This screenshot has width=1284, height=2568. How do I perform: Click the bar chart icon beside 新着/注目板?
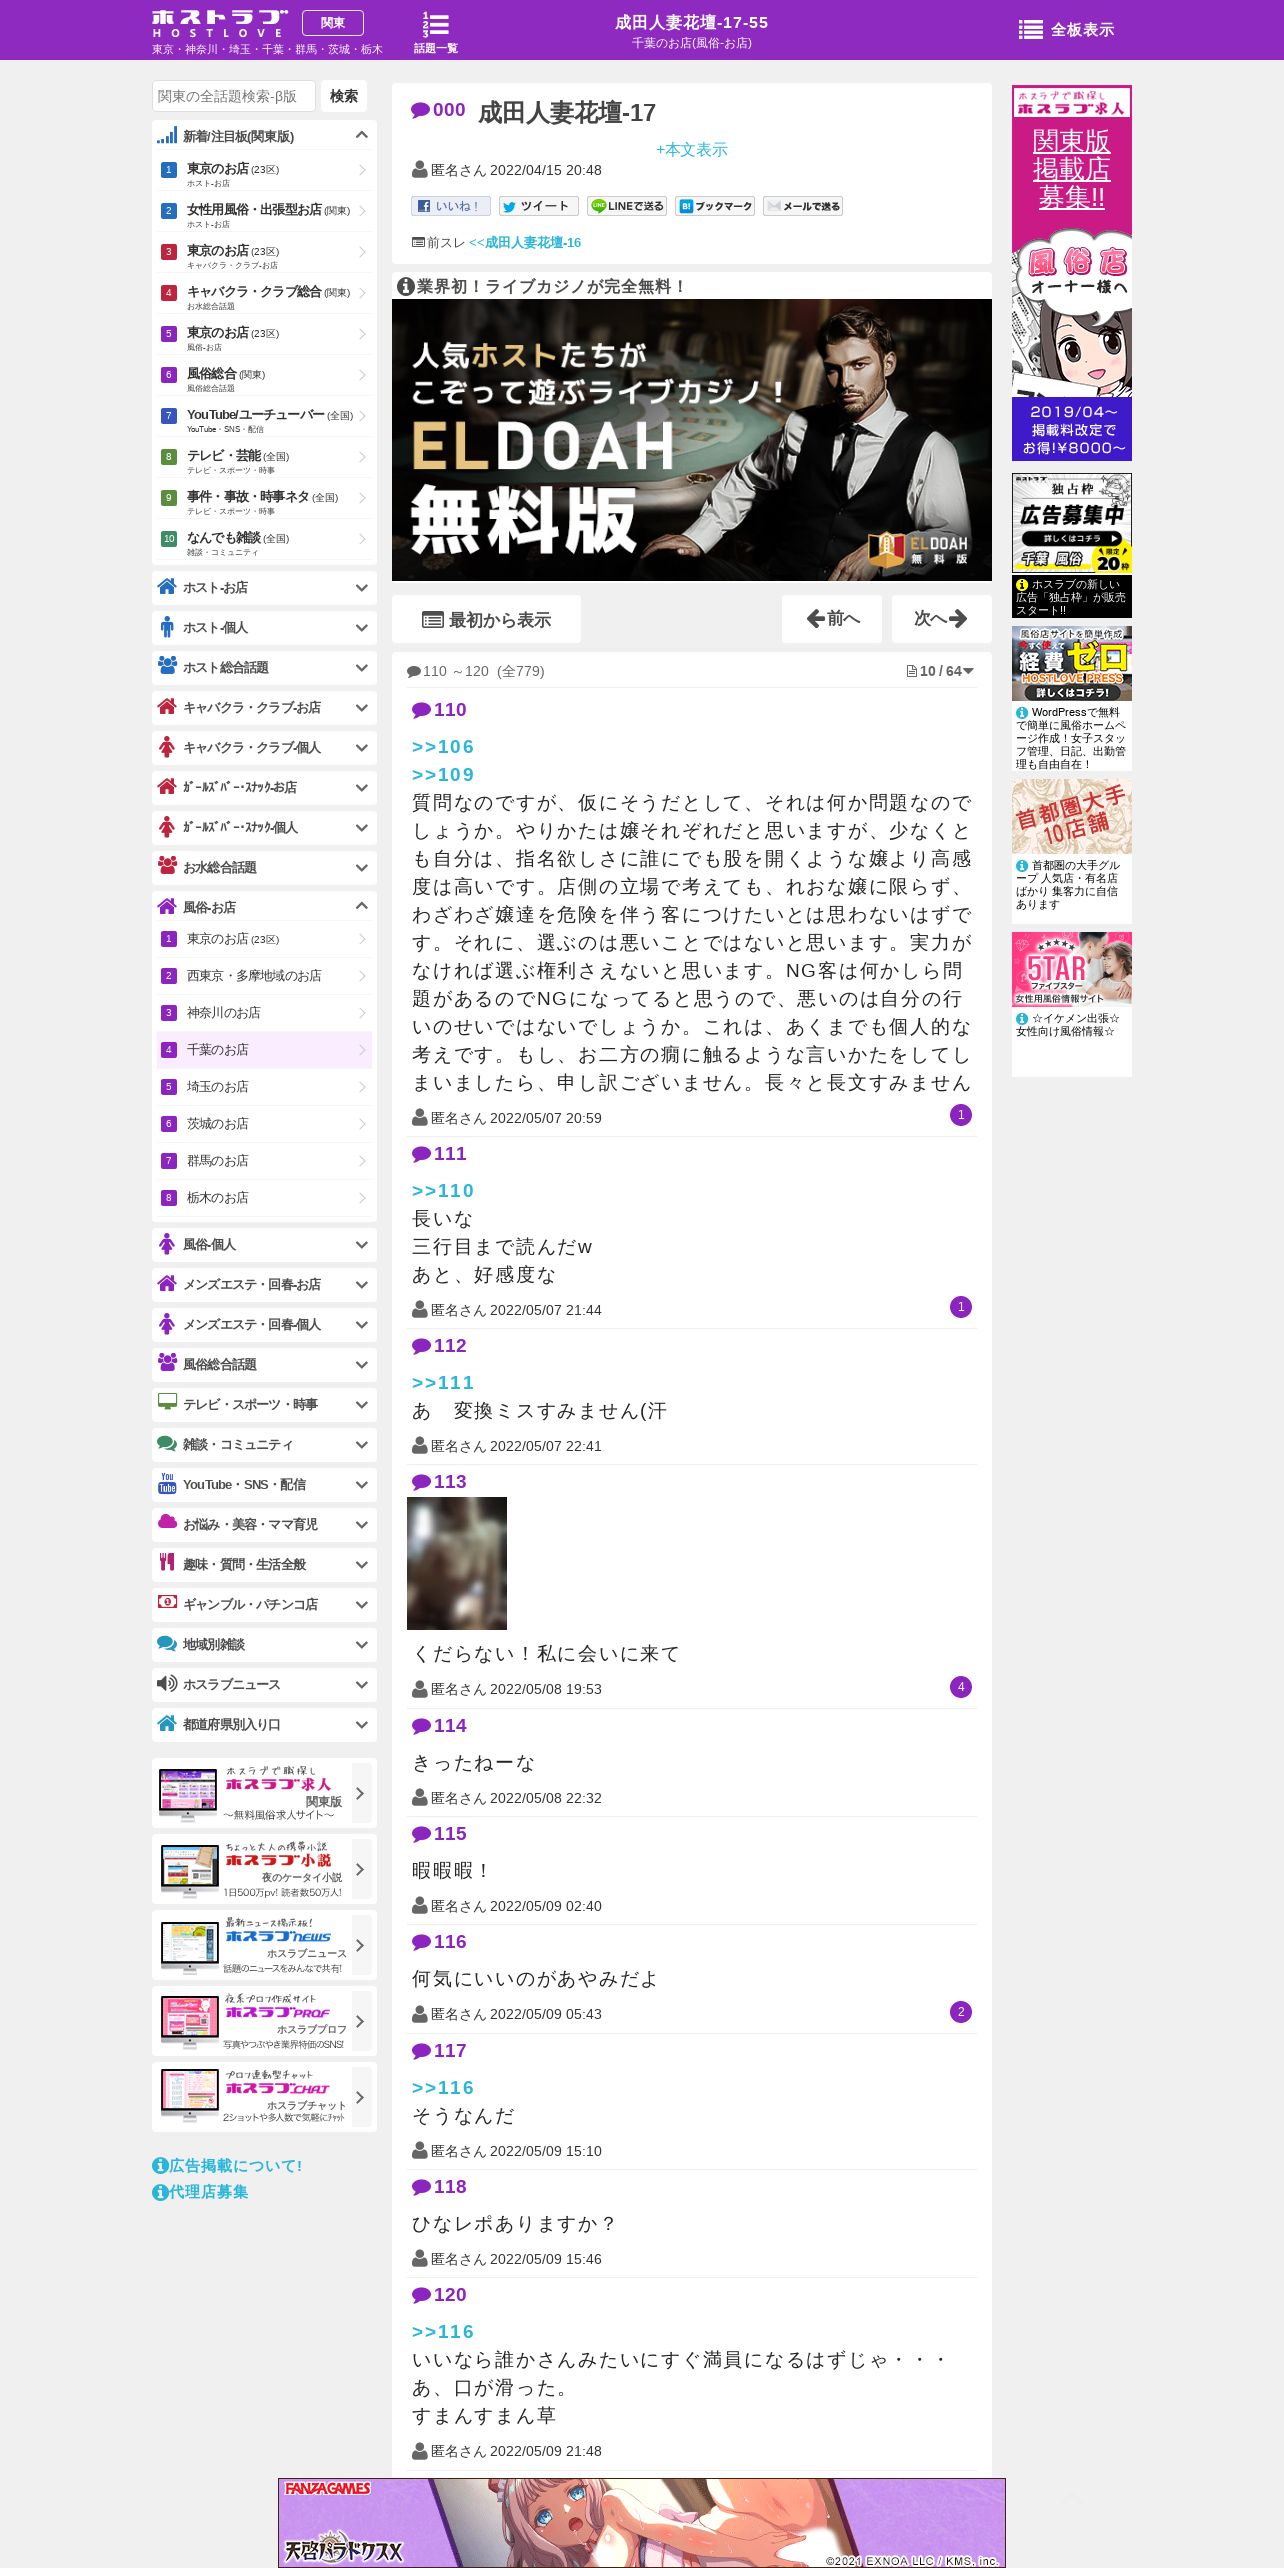click(167, 135)
